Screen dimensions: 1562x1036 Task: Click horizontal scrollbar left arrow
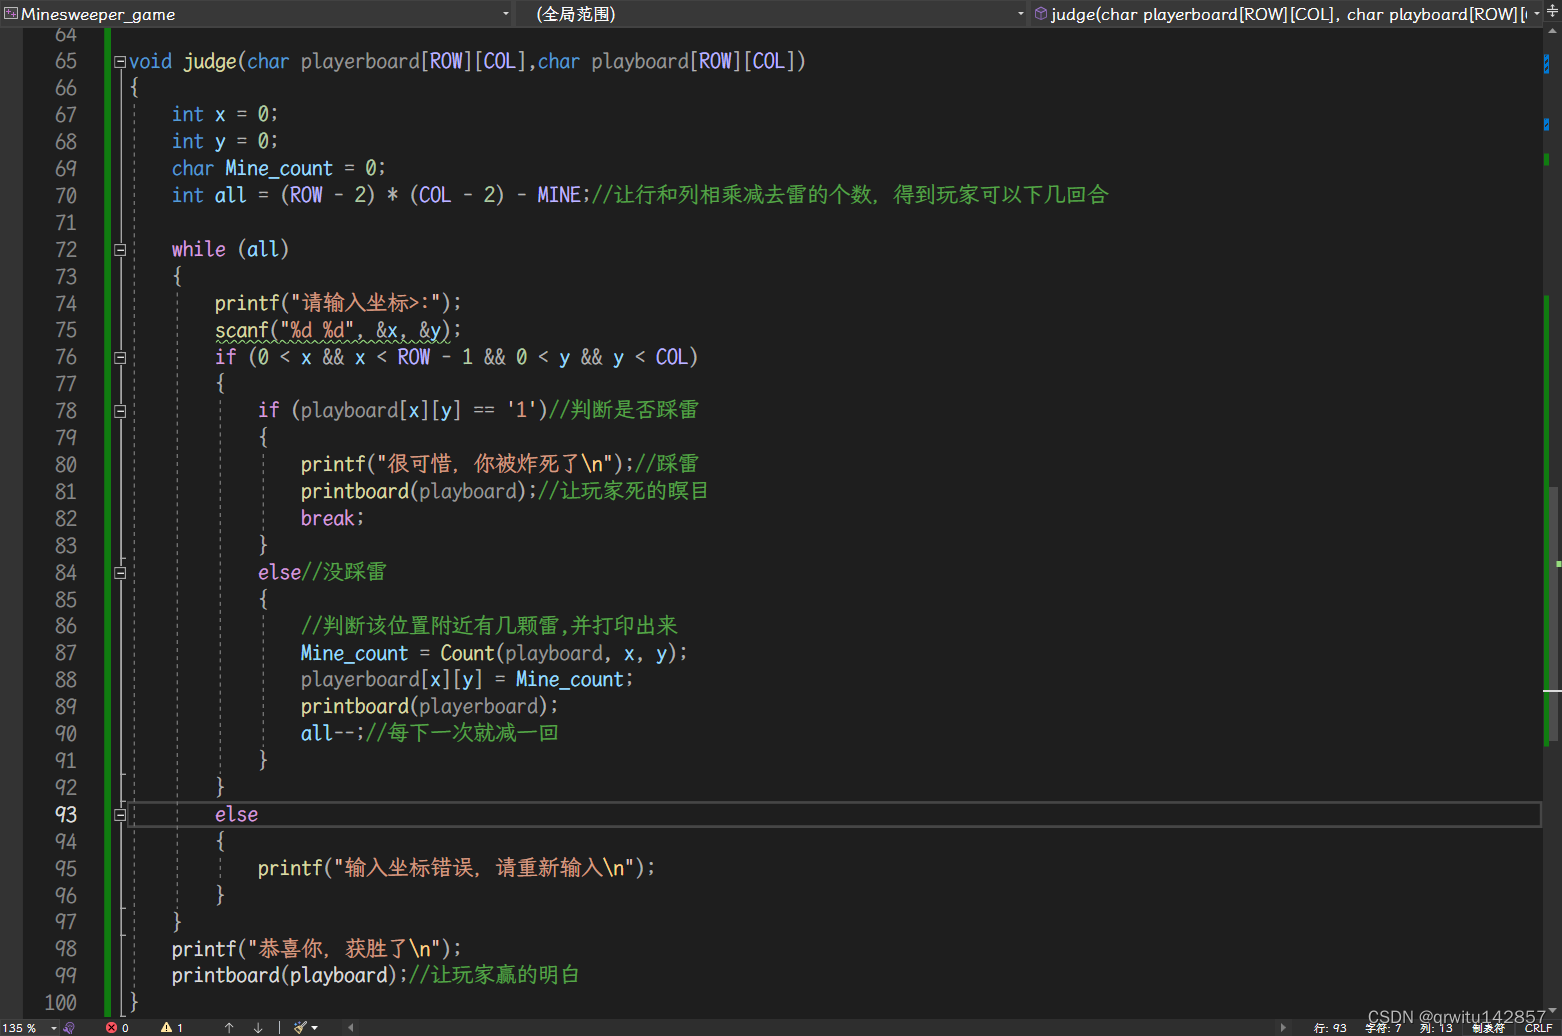pyautogui.click(x=350, y=1028)
